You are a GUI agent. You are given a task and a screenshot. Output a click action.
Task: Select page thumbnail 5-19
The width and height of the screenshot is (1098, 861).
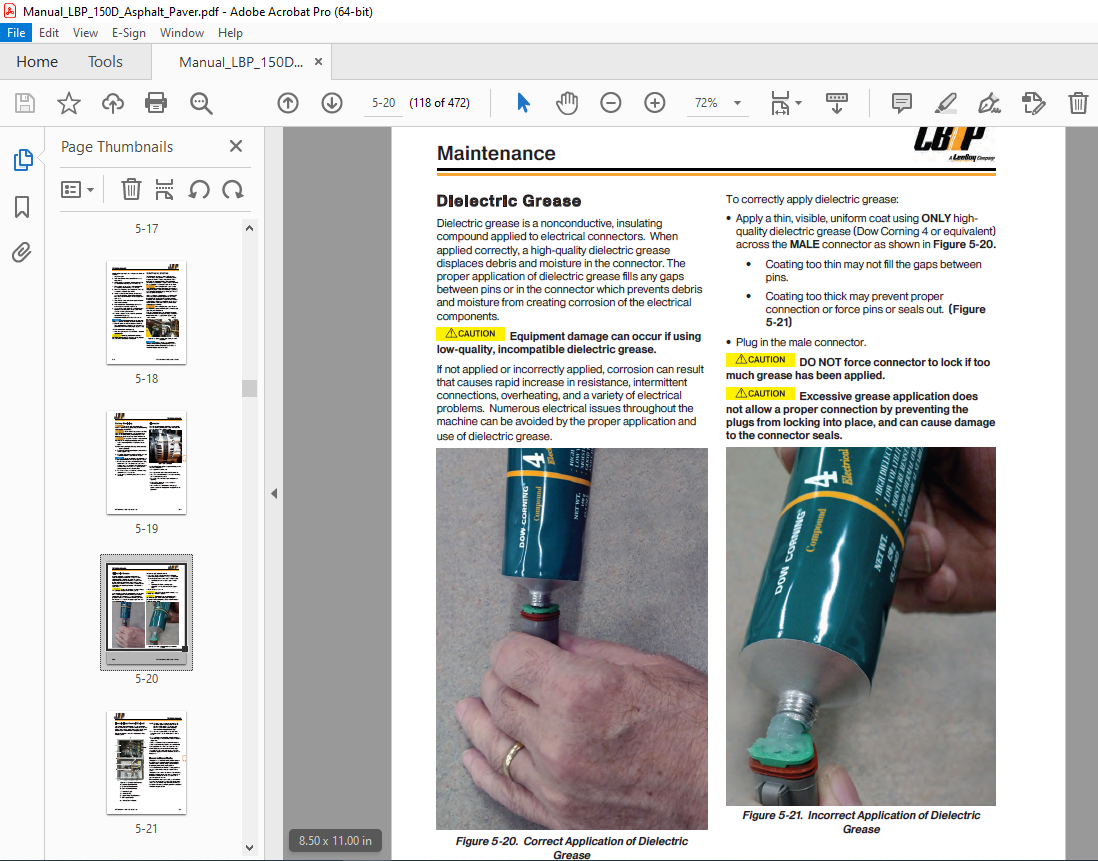[146, 462]
